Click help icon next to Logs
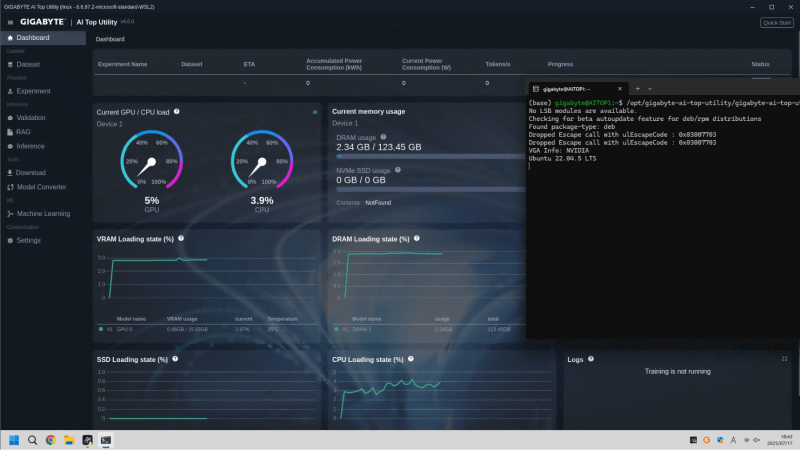This screenshot has height=450, width=800. 591,359
